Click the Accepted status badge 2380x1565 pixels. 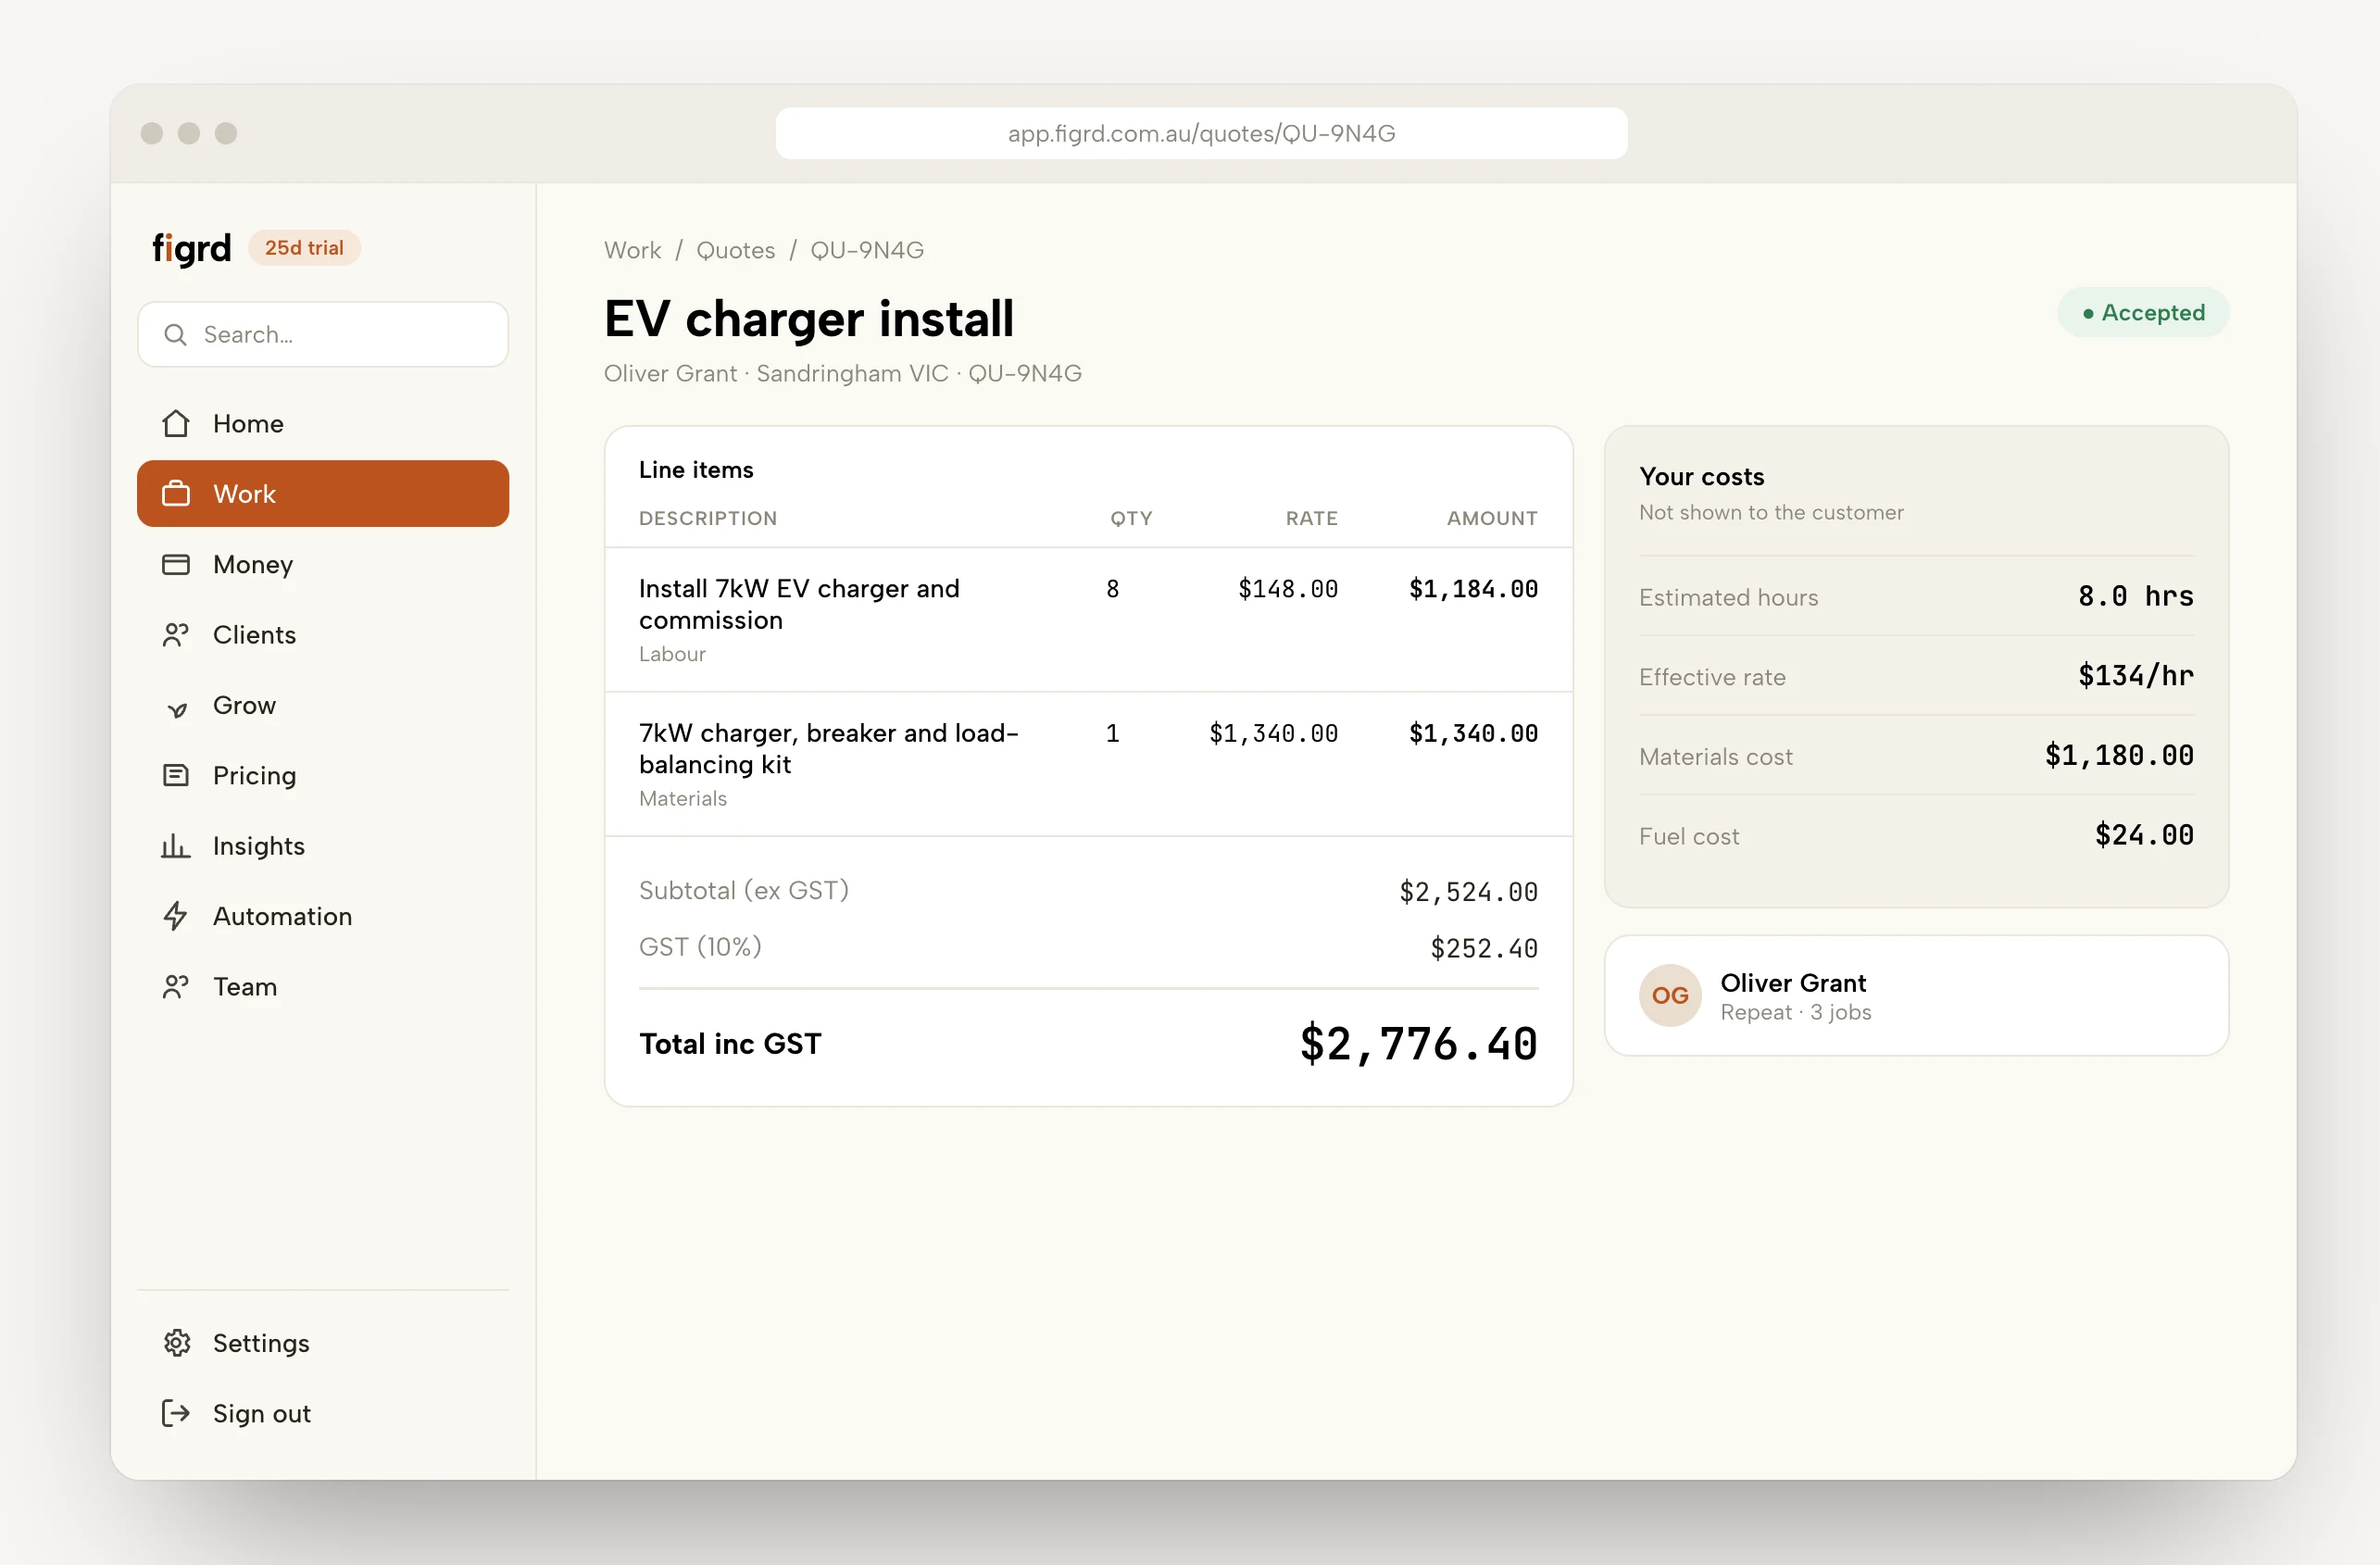2143,312
